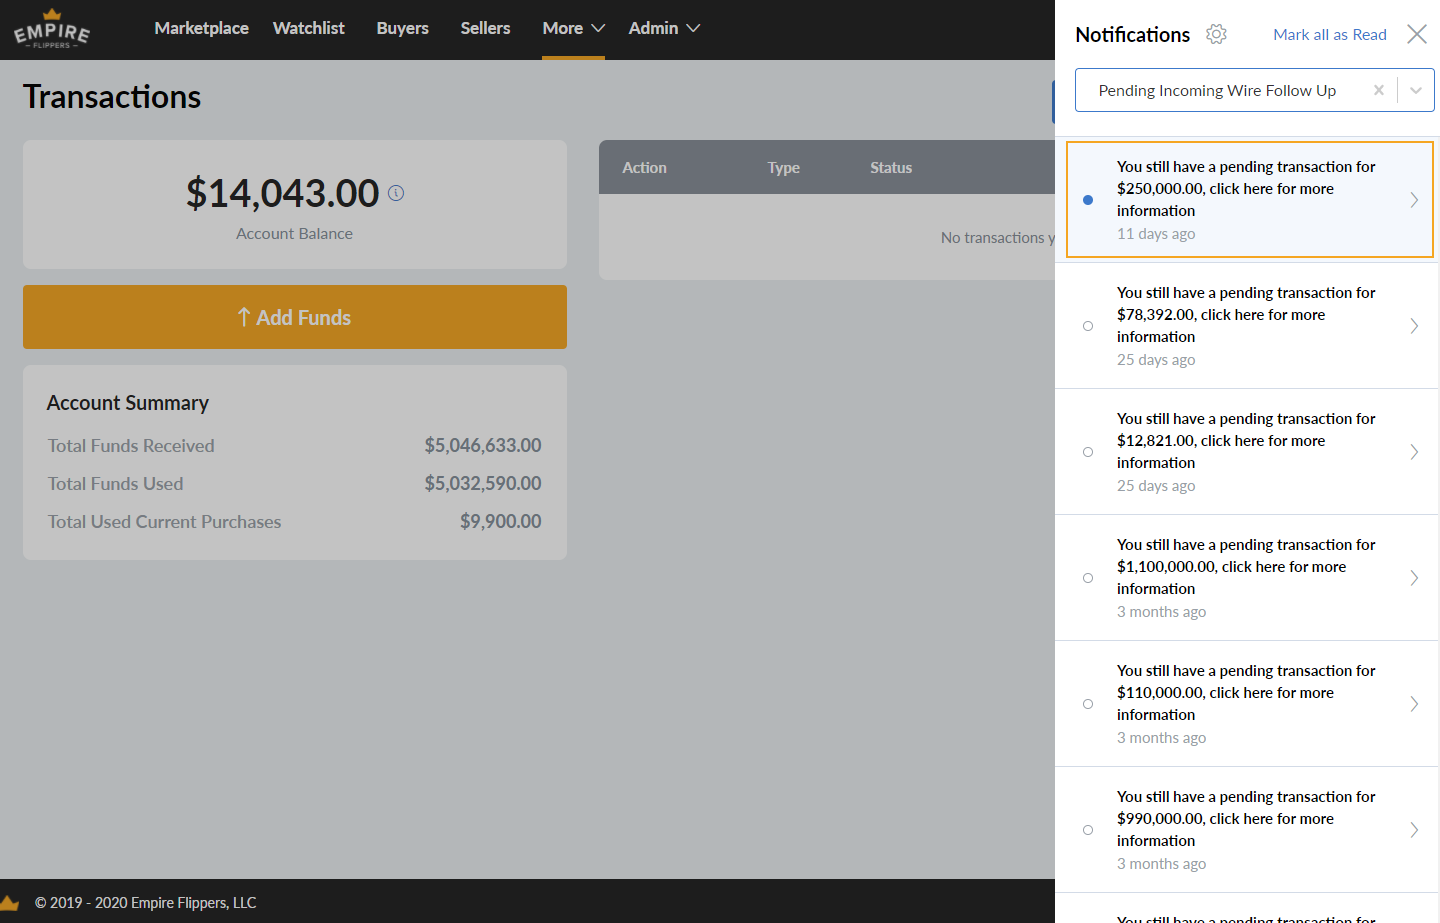Image resolution: width=1440 pixels, height=923 pixels.
Task: Open the $250,000.00 pending transaction notification
Action: tap(1250, 200)
